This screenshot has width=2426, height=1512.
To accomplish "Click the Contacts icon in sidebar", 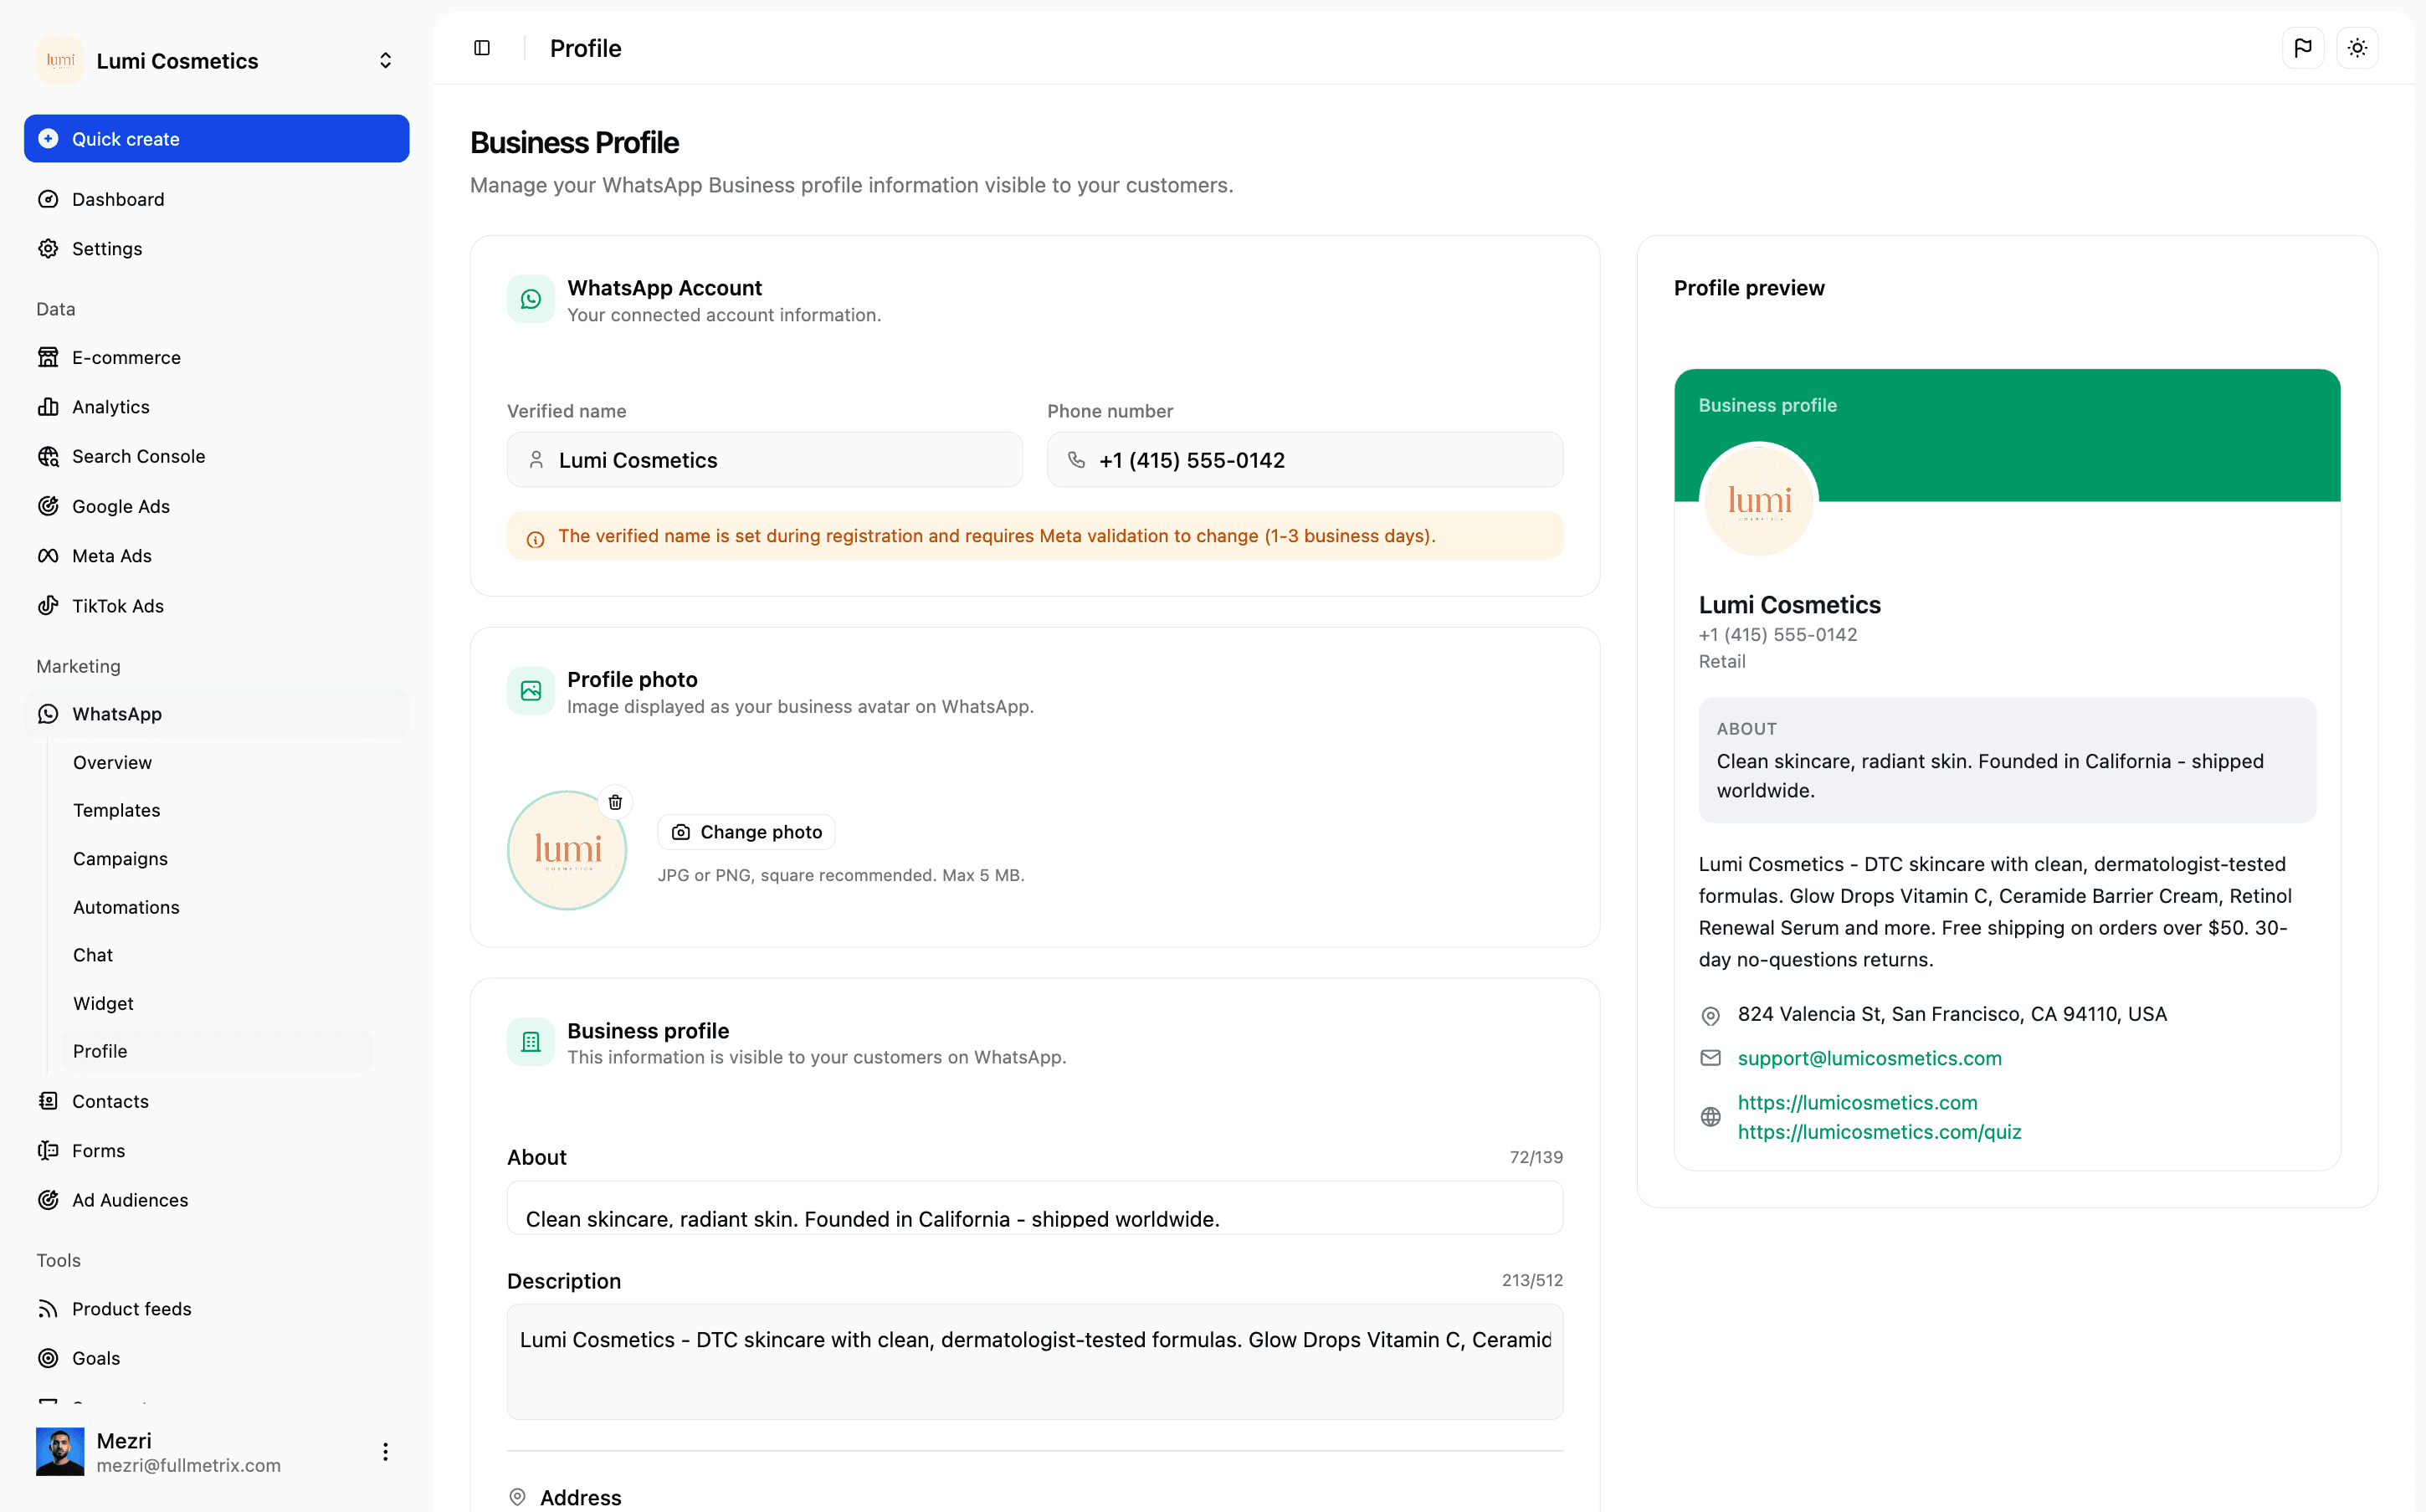I will [x=48, y=1101].
